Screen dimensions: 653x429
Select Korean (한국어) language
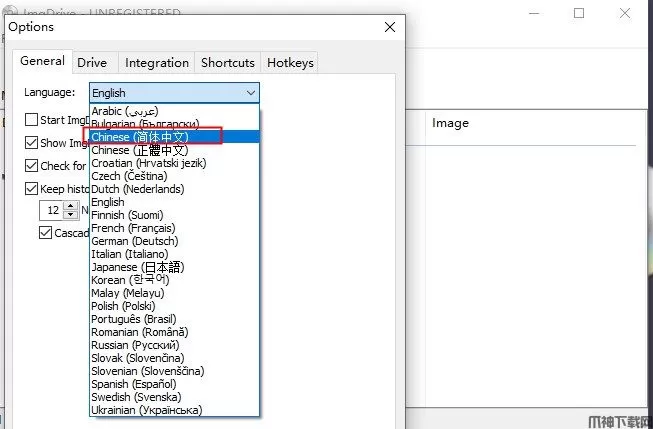click(x=174, y=280)
